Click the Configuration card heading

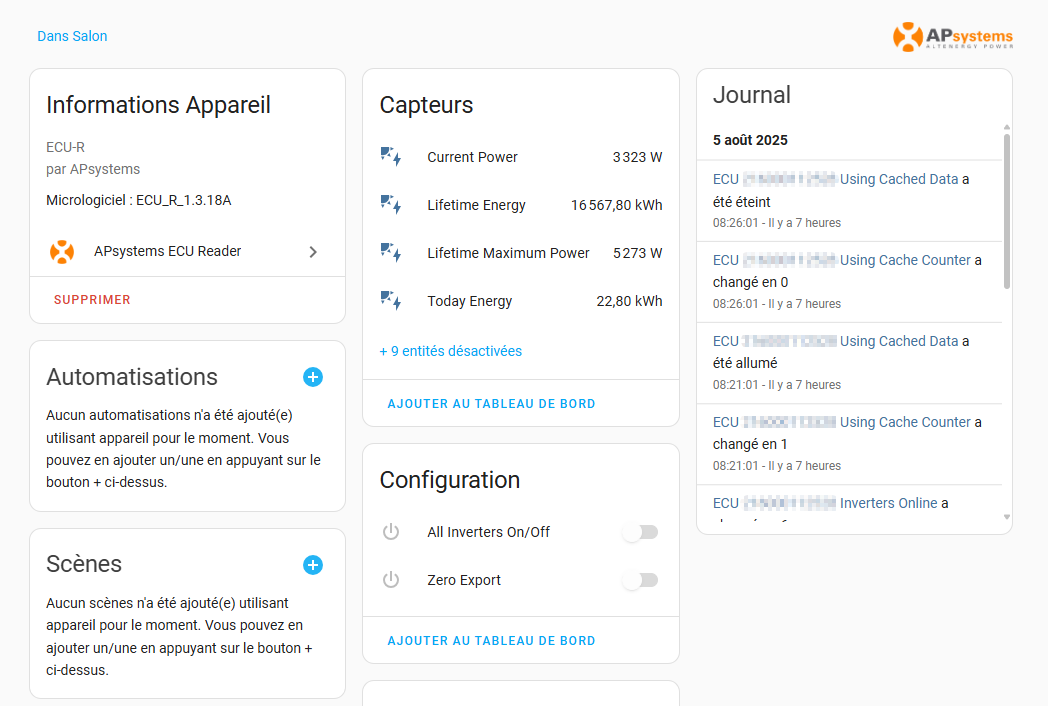pos(449,480)
